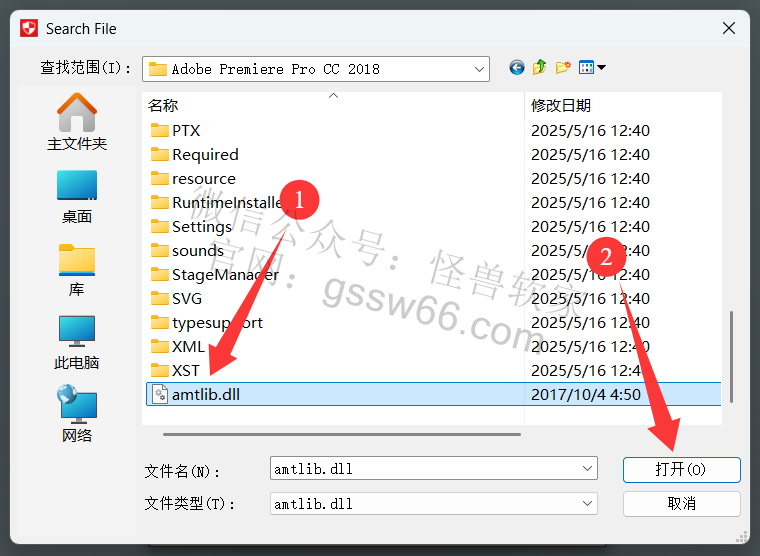
Task: Open the 库 libraries location
Action: 77,270
